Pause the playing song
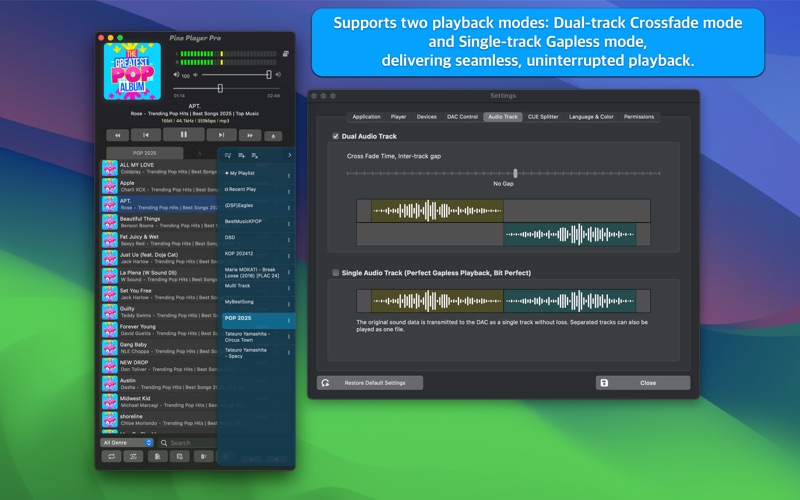This screenshot has width=800, height=500. [x=184, y=135]
